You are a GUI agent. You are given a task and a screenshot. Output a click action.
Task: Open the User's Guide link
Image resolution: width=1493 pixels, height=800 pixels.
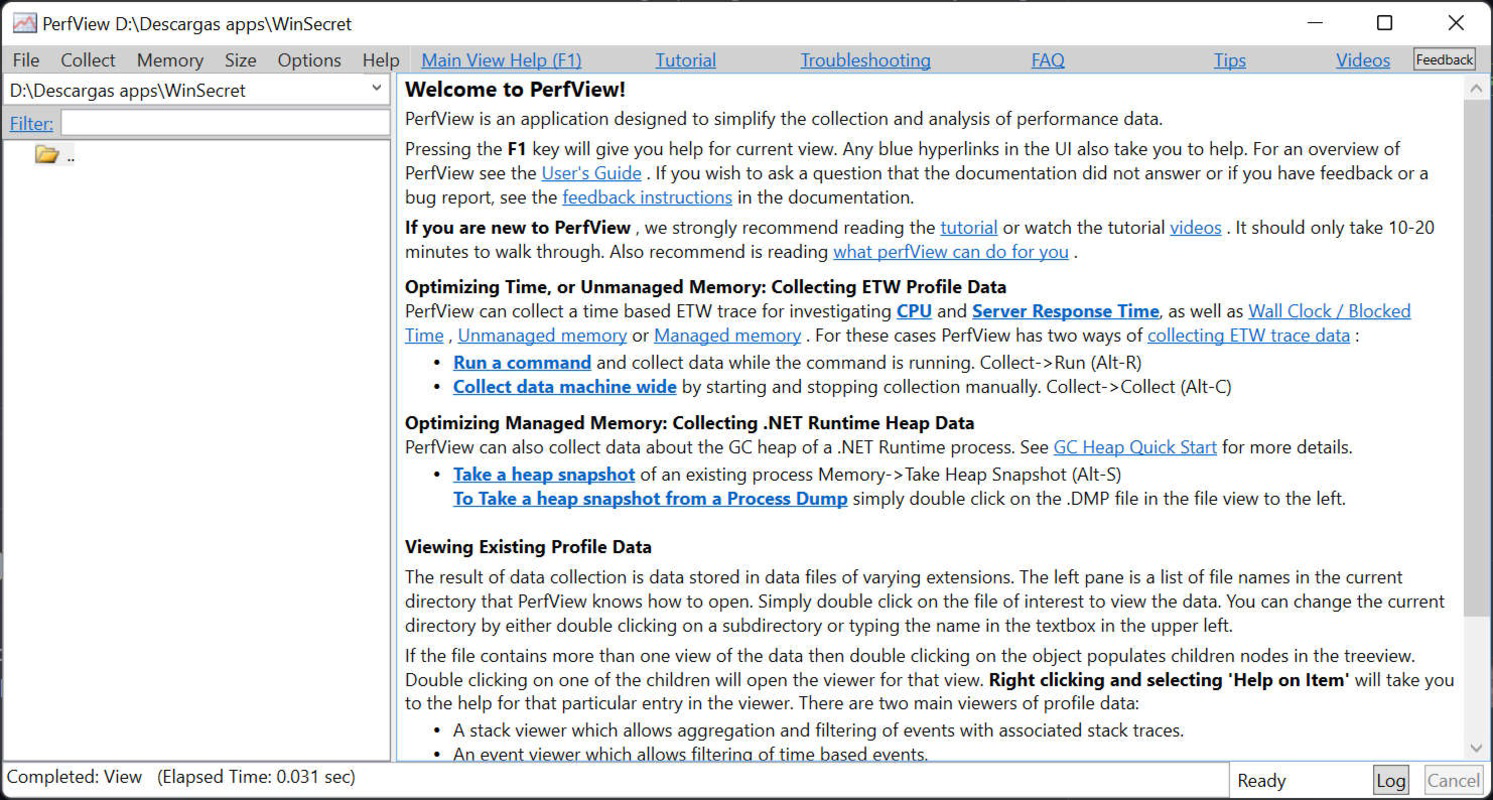point(591,173)
